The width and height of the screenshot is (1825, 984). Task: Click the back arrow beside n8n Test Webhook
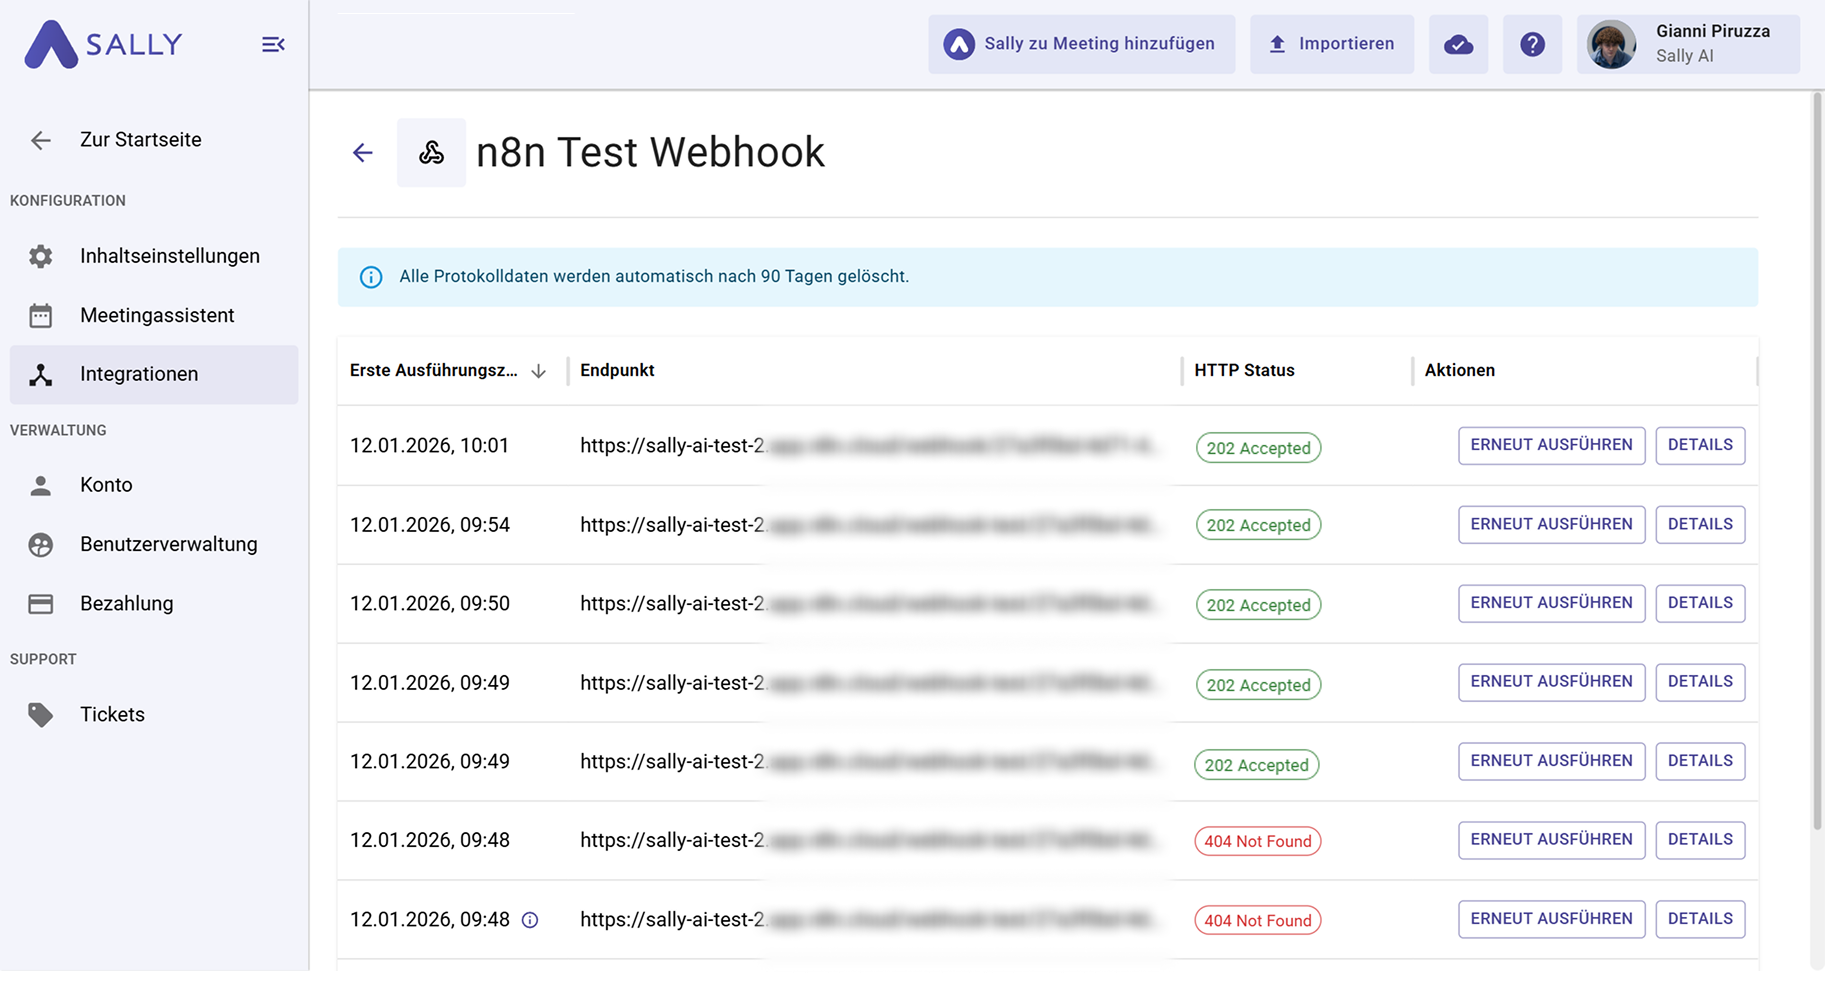[363, 153]
